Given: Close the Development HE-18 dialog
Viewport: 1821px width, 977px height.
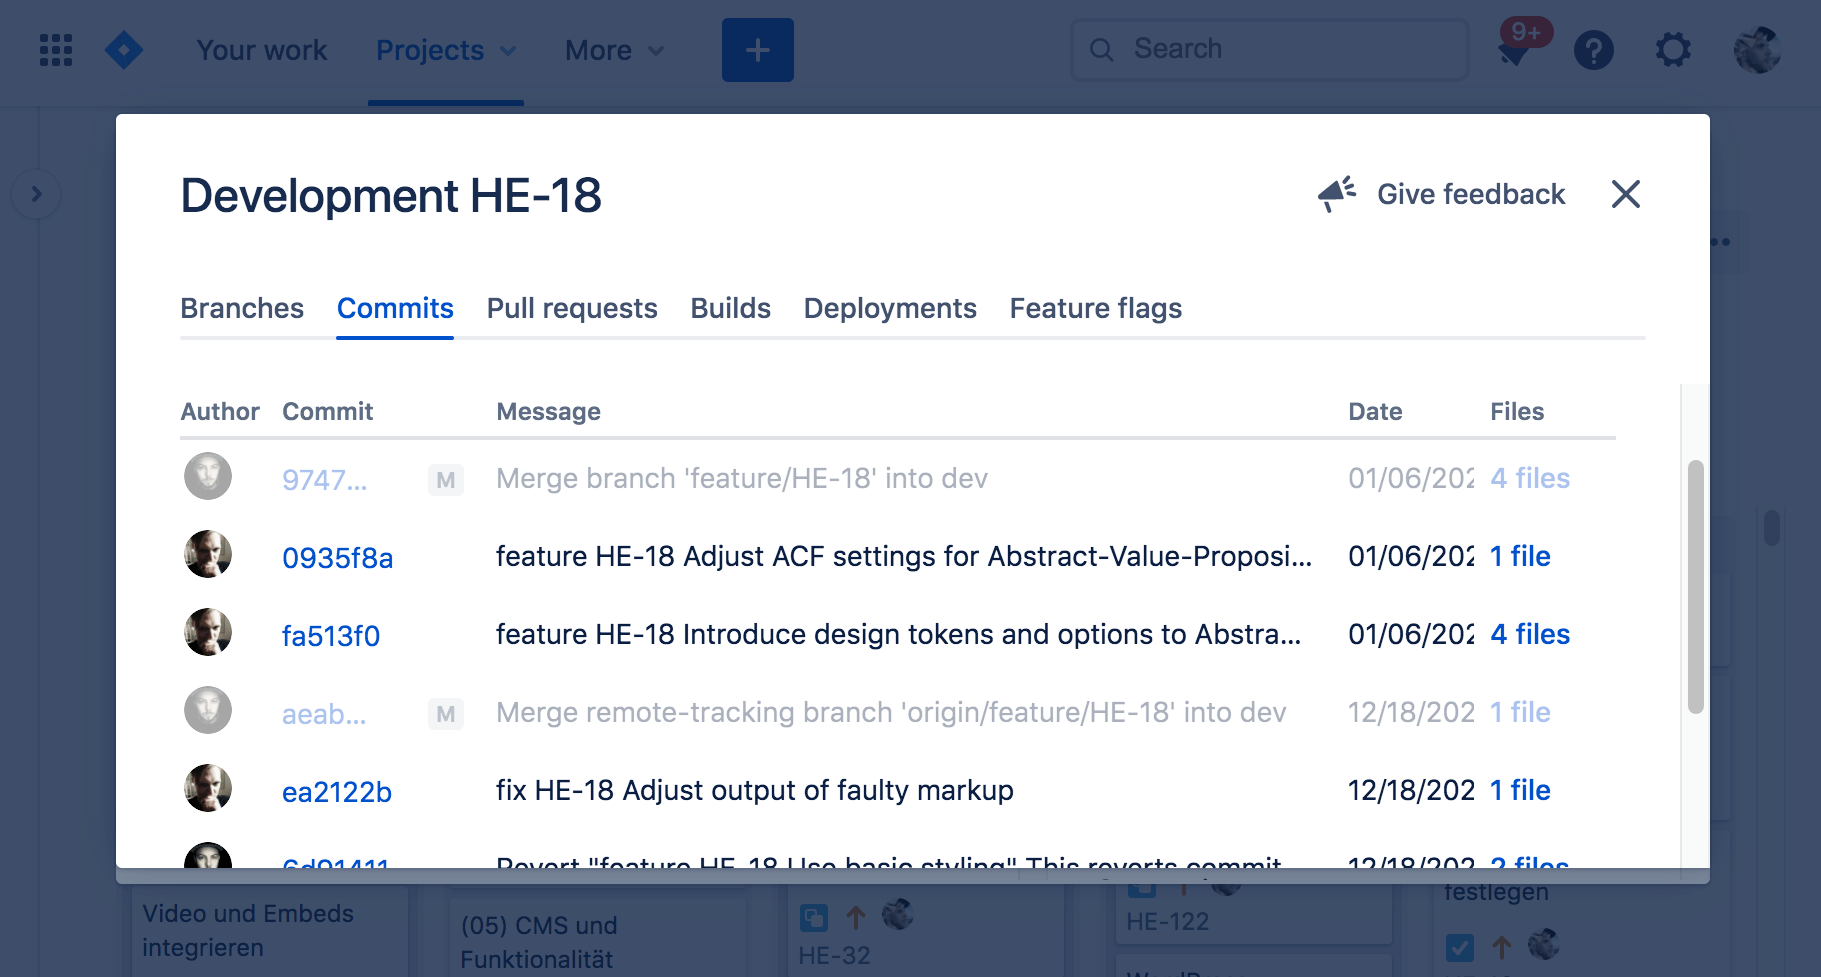Looking at the screenshot, I should coord(1626,194).
